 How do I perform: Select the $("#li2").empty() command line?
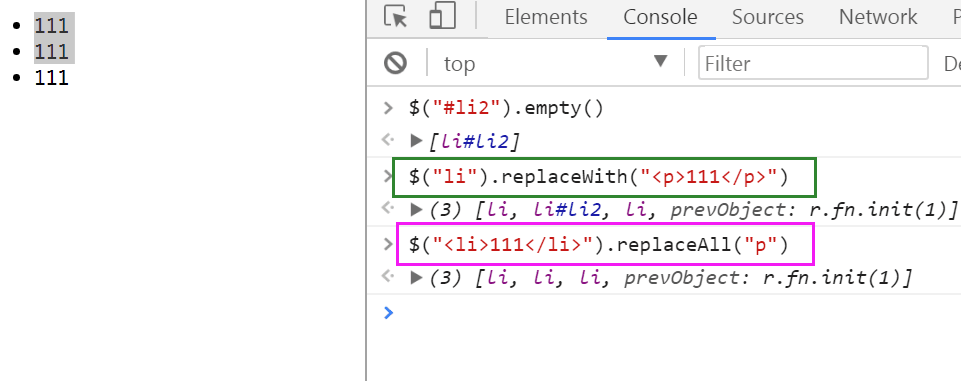click(506, 108)
